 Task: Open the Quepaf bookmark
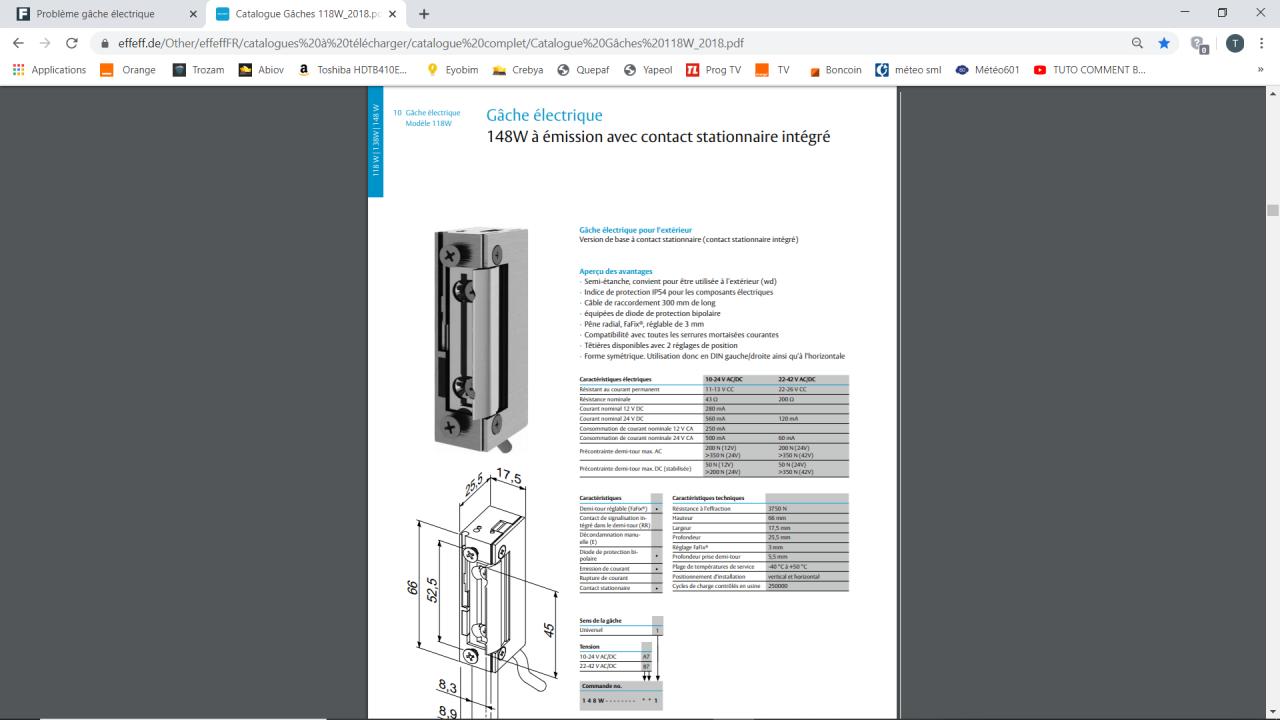pos(583,70)
